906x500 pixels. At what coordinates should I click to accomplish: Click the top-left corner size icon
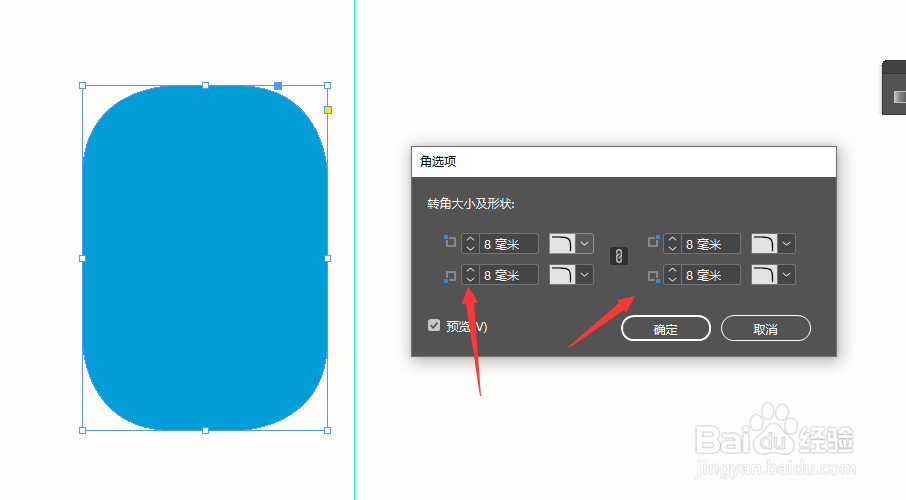coord(450,242)
